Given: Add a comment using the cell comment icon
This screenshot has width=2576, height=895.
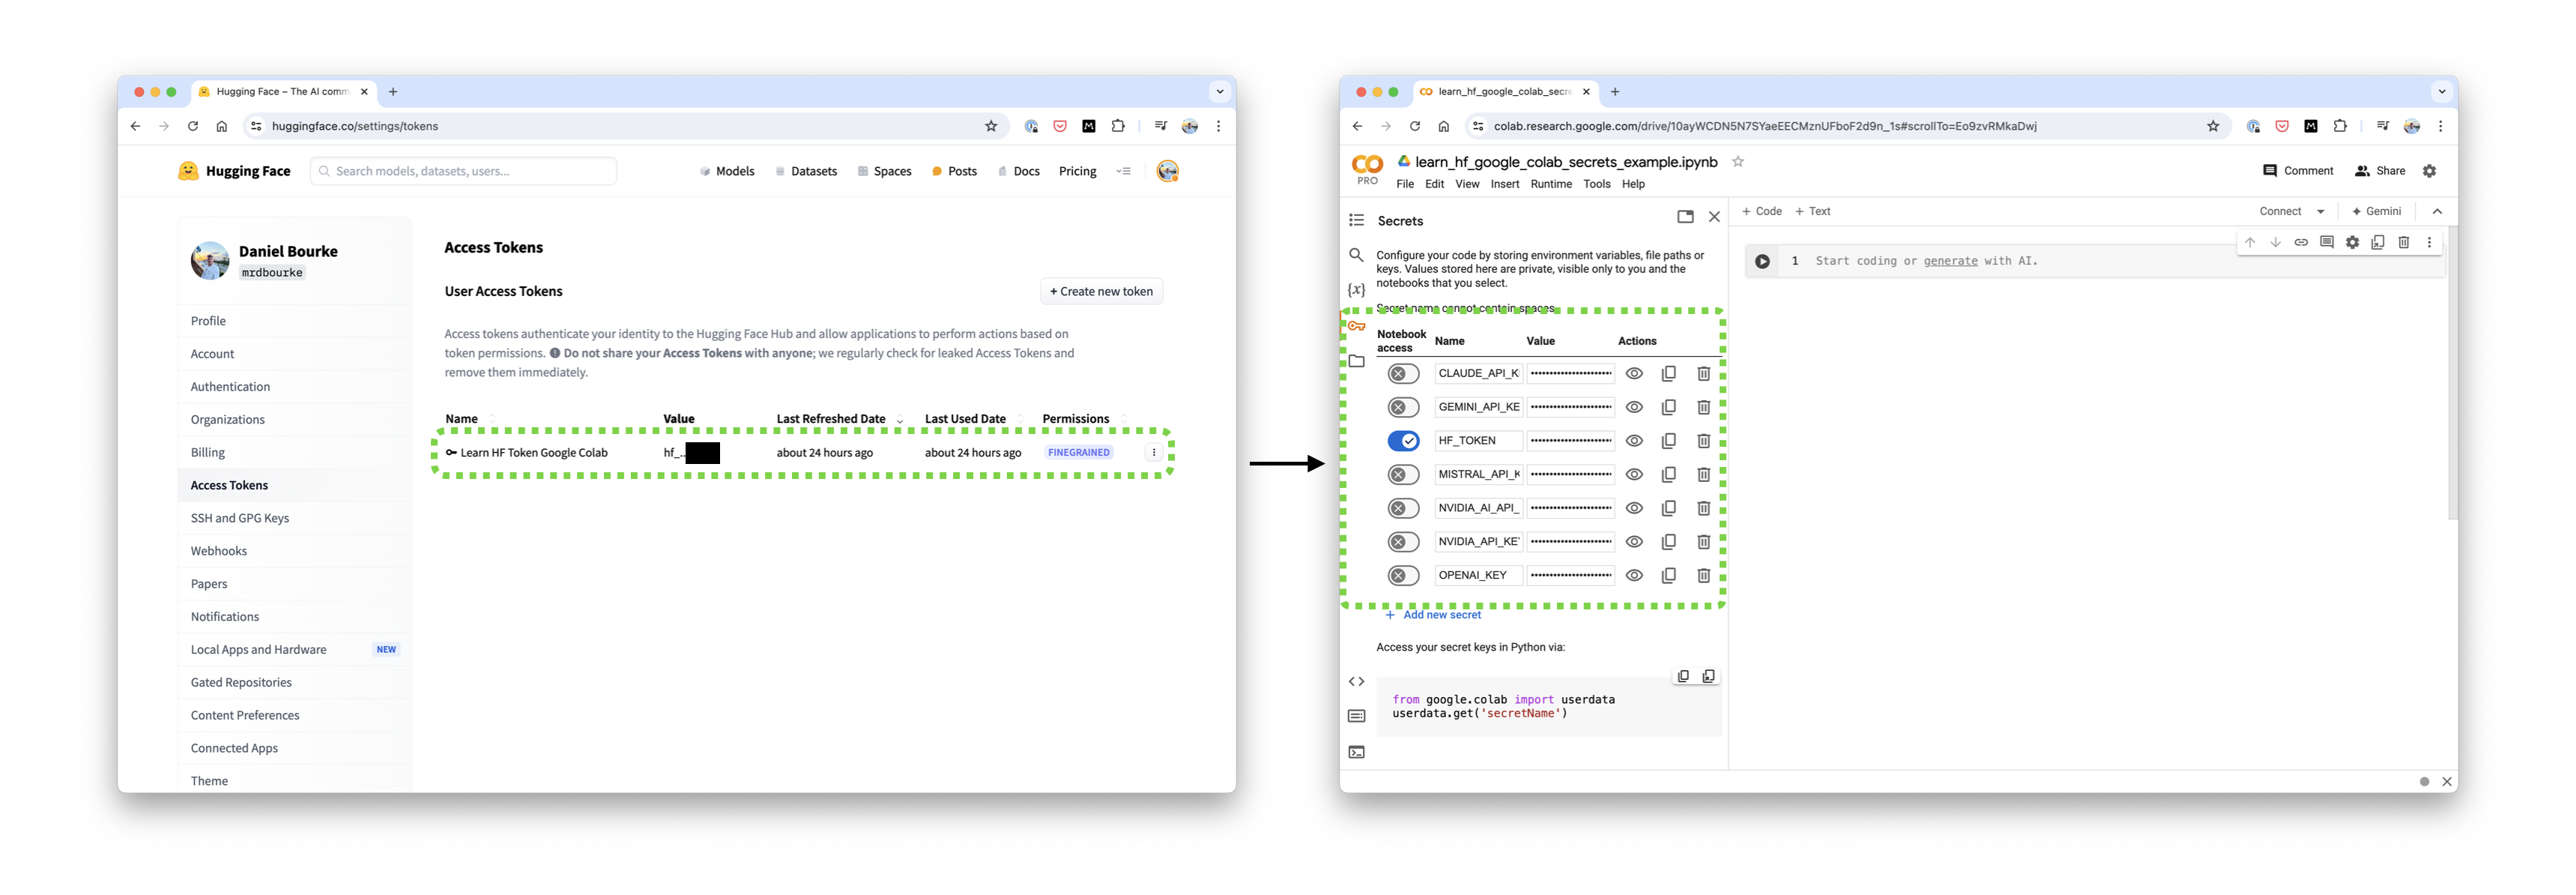Looking at the screenshot, I should click(2327, 242).
